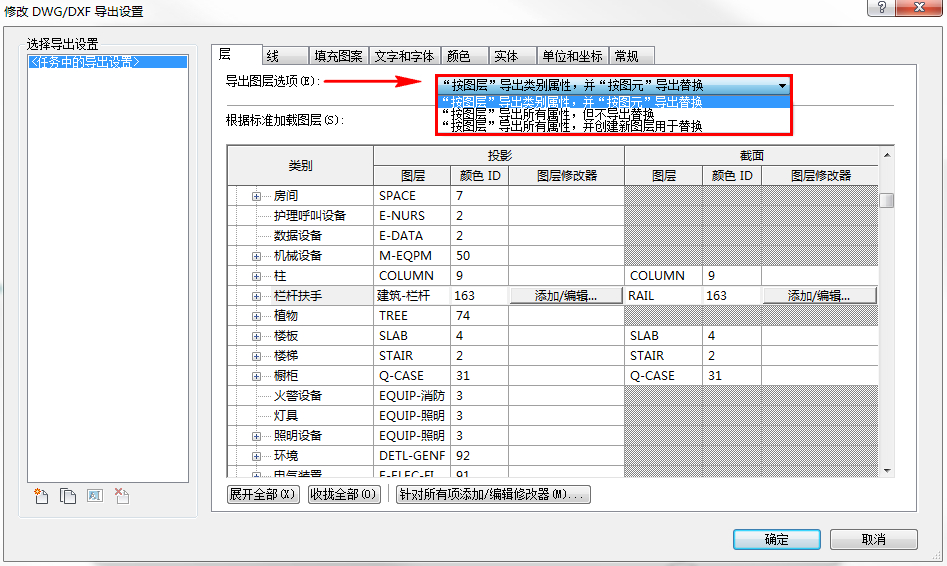Open the 文字和字体 tab

404,56
